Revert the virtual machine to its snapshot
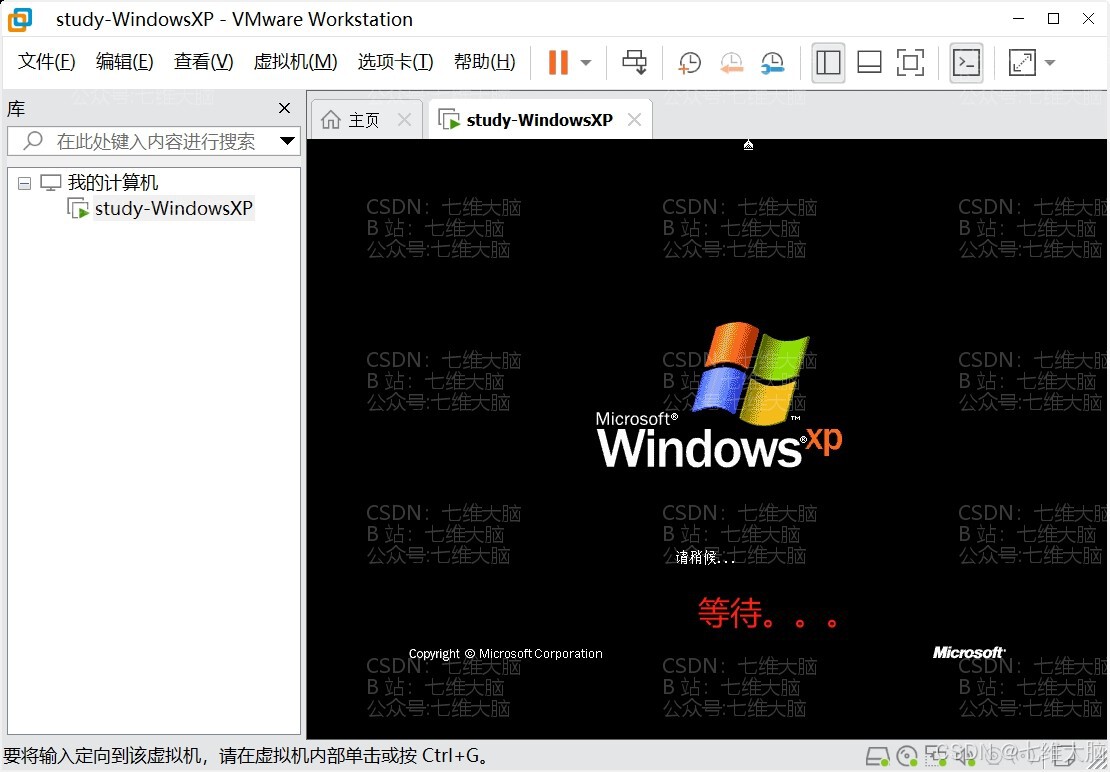The width and height of the screenshot is (1110, 772). coord(731,62)
